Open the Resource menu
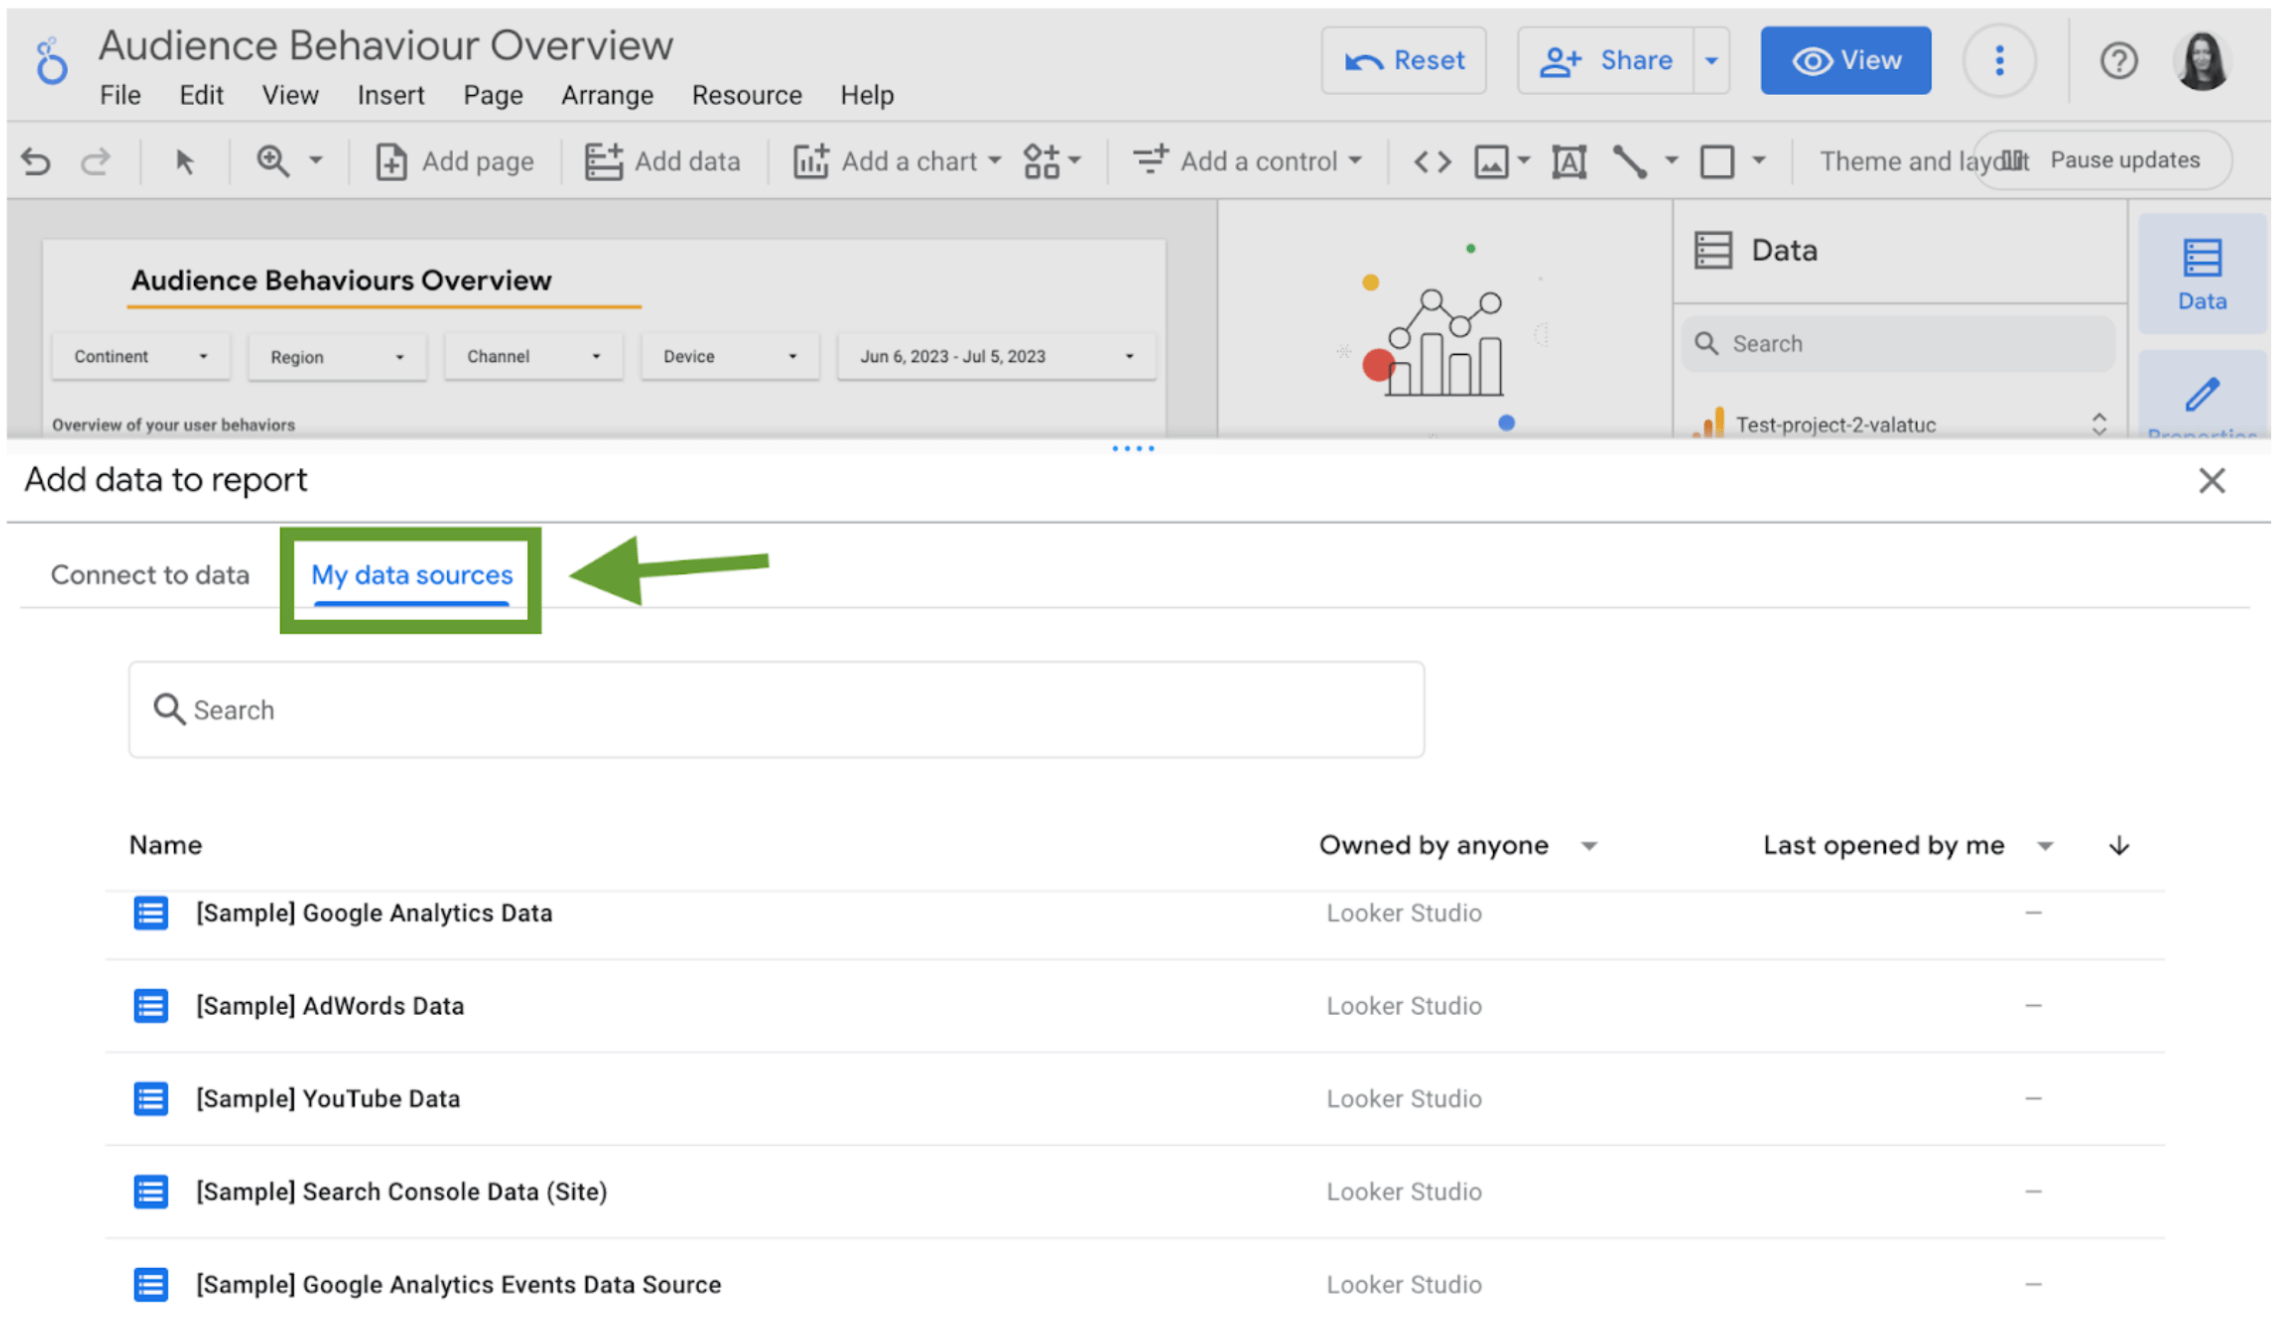2296x1342 pixels. [747, 95]
